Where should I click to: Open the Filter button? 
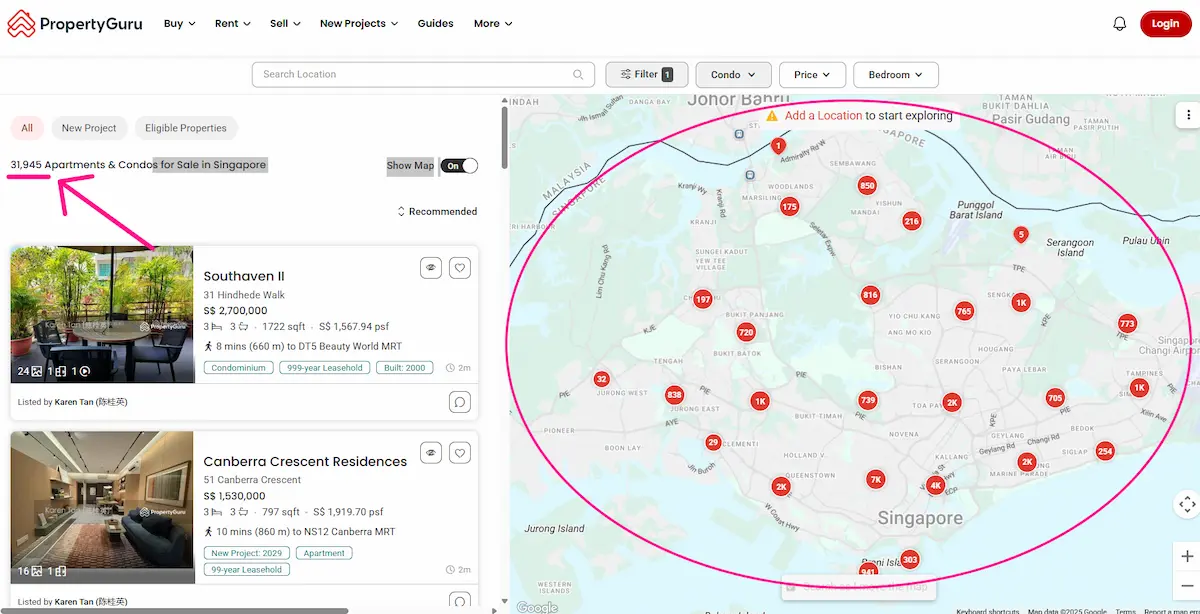click(646, 75)
